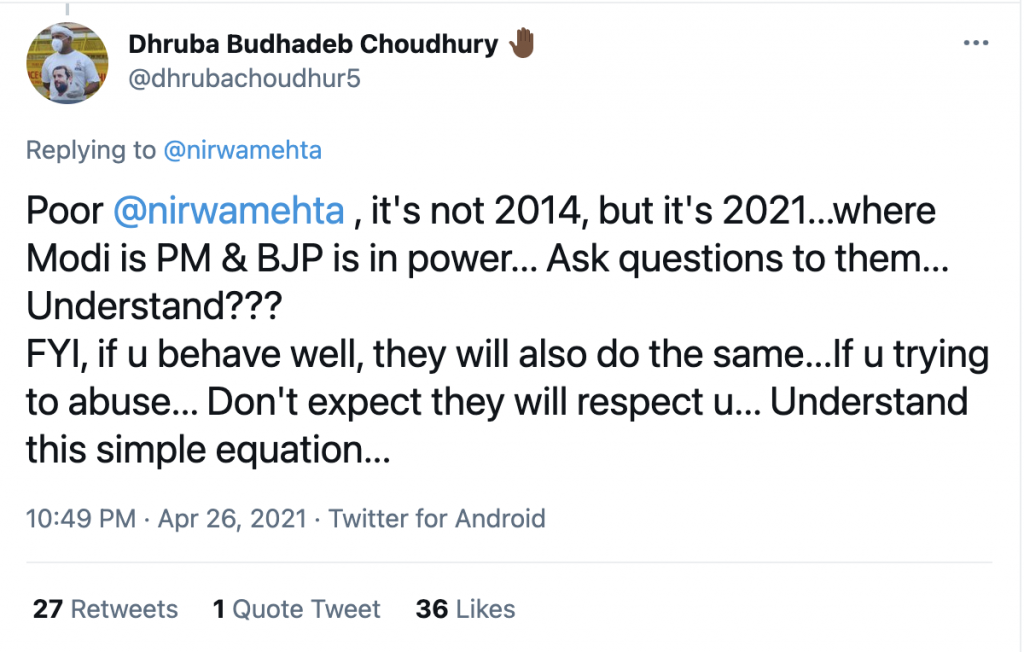Show the 36 Likes list
Viewport: 1024px width, 652px height.
[x=465, y=609]
